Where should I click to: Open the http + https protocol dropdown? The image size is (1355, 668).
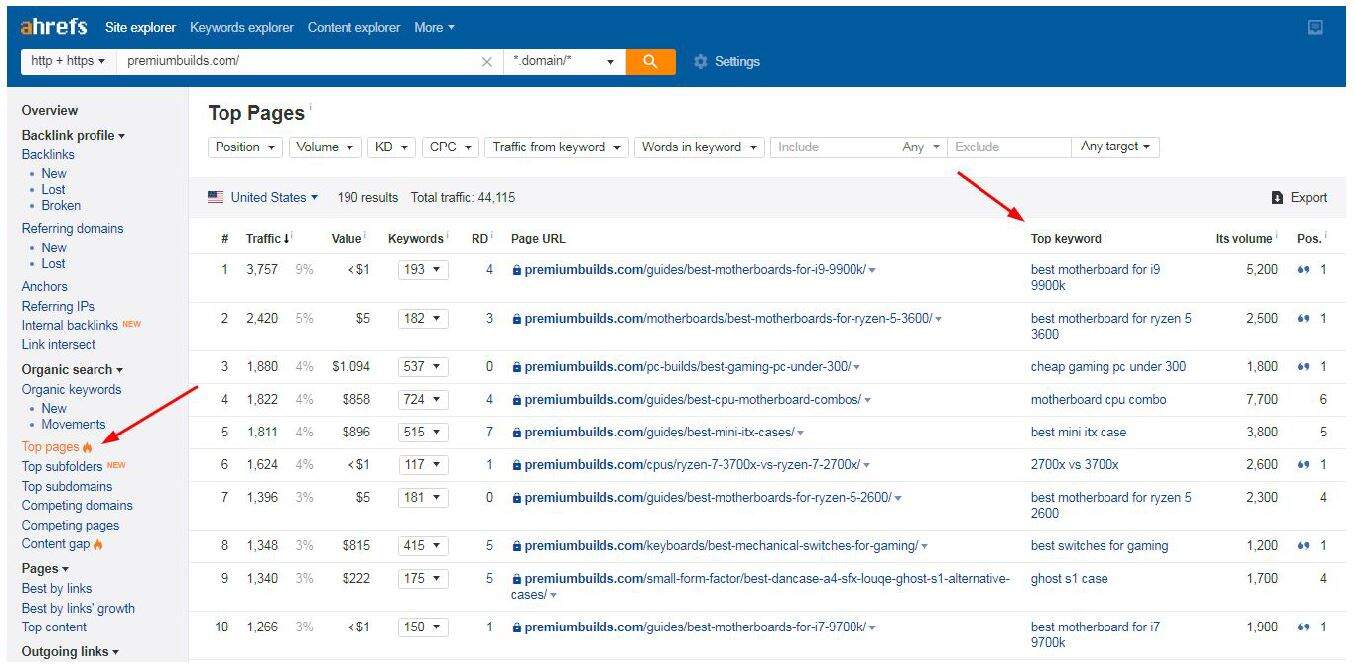[x=68, y=61]
